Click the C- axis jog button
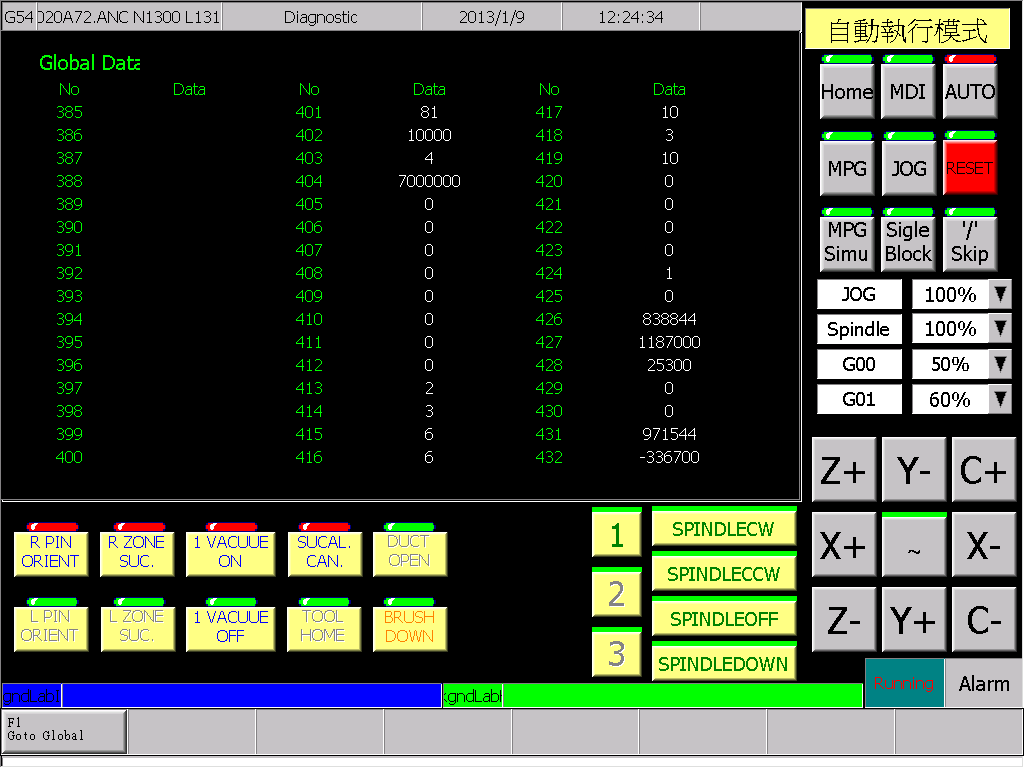Viewport: 1024px width, 768px height. pos(984,619)
